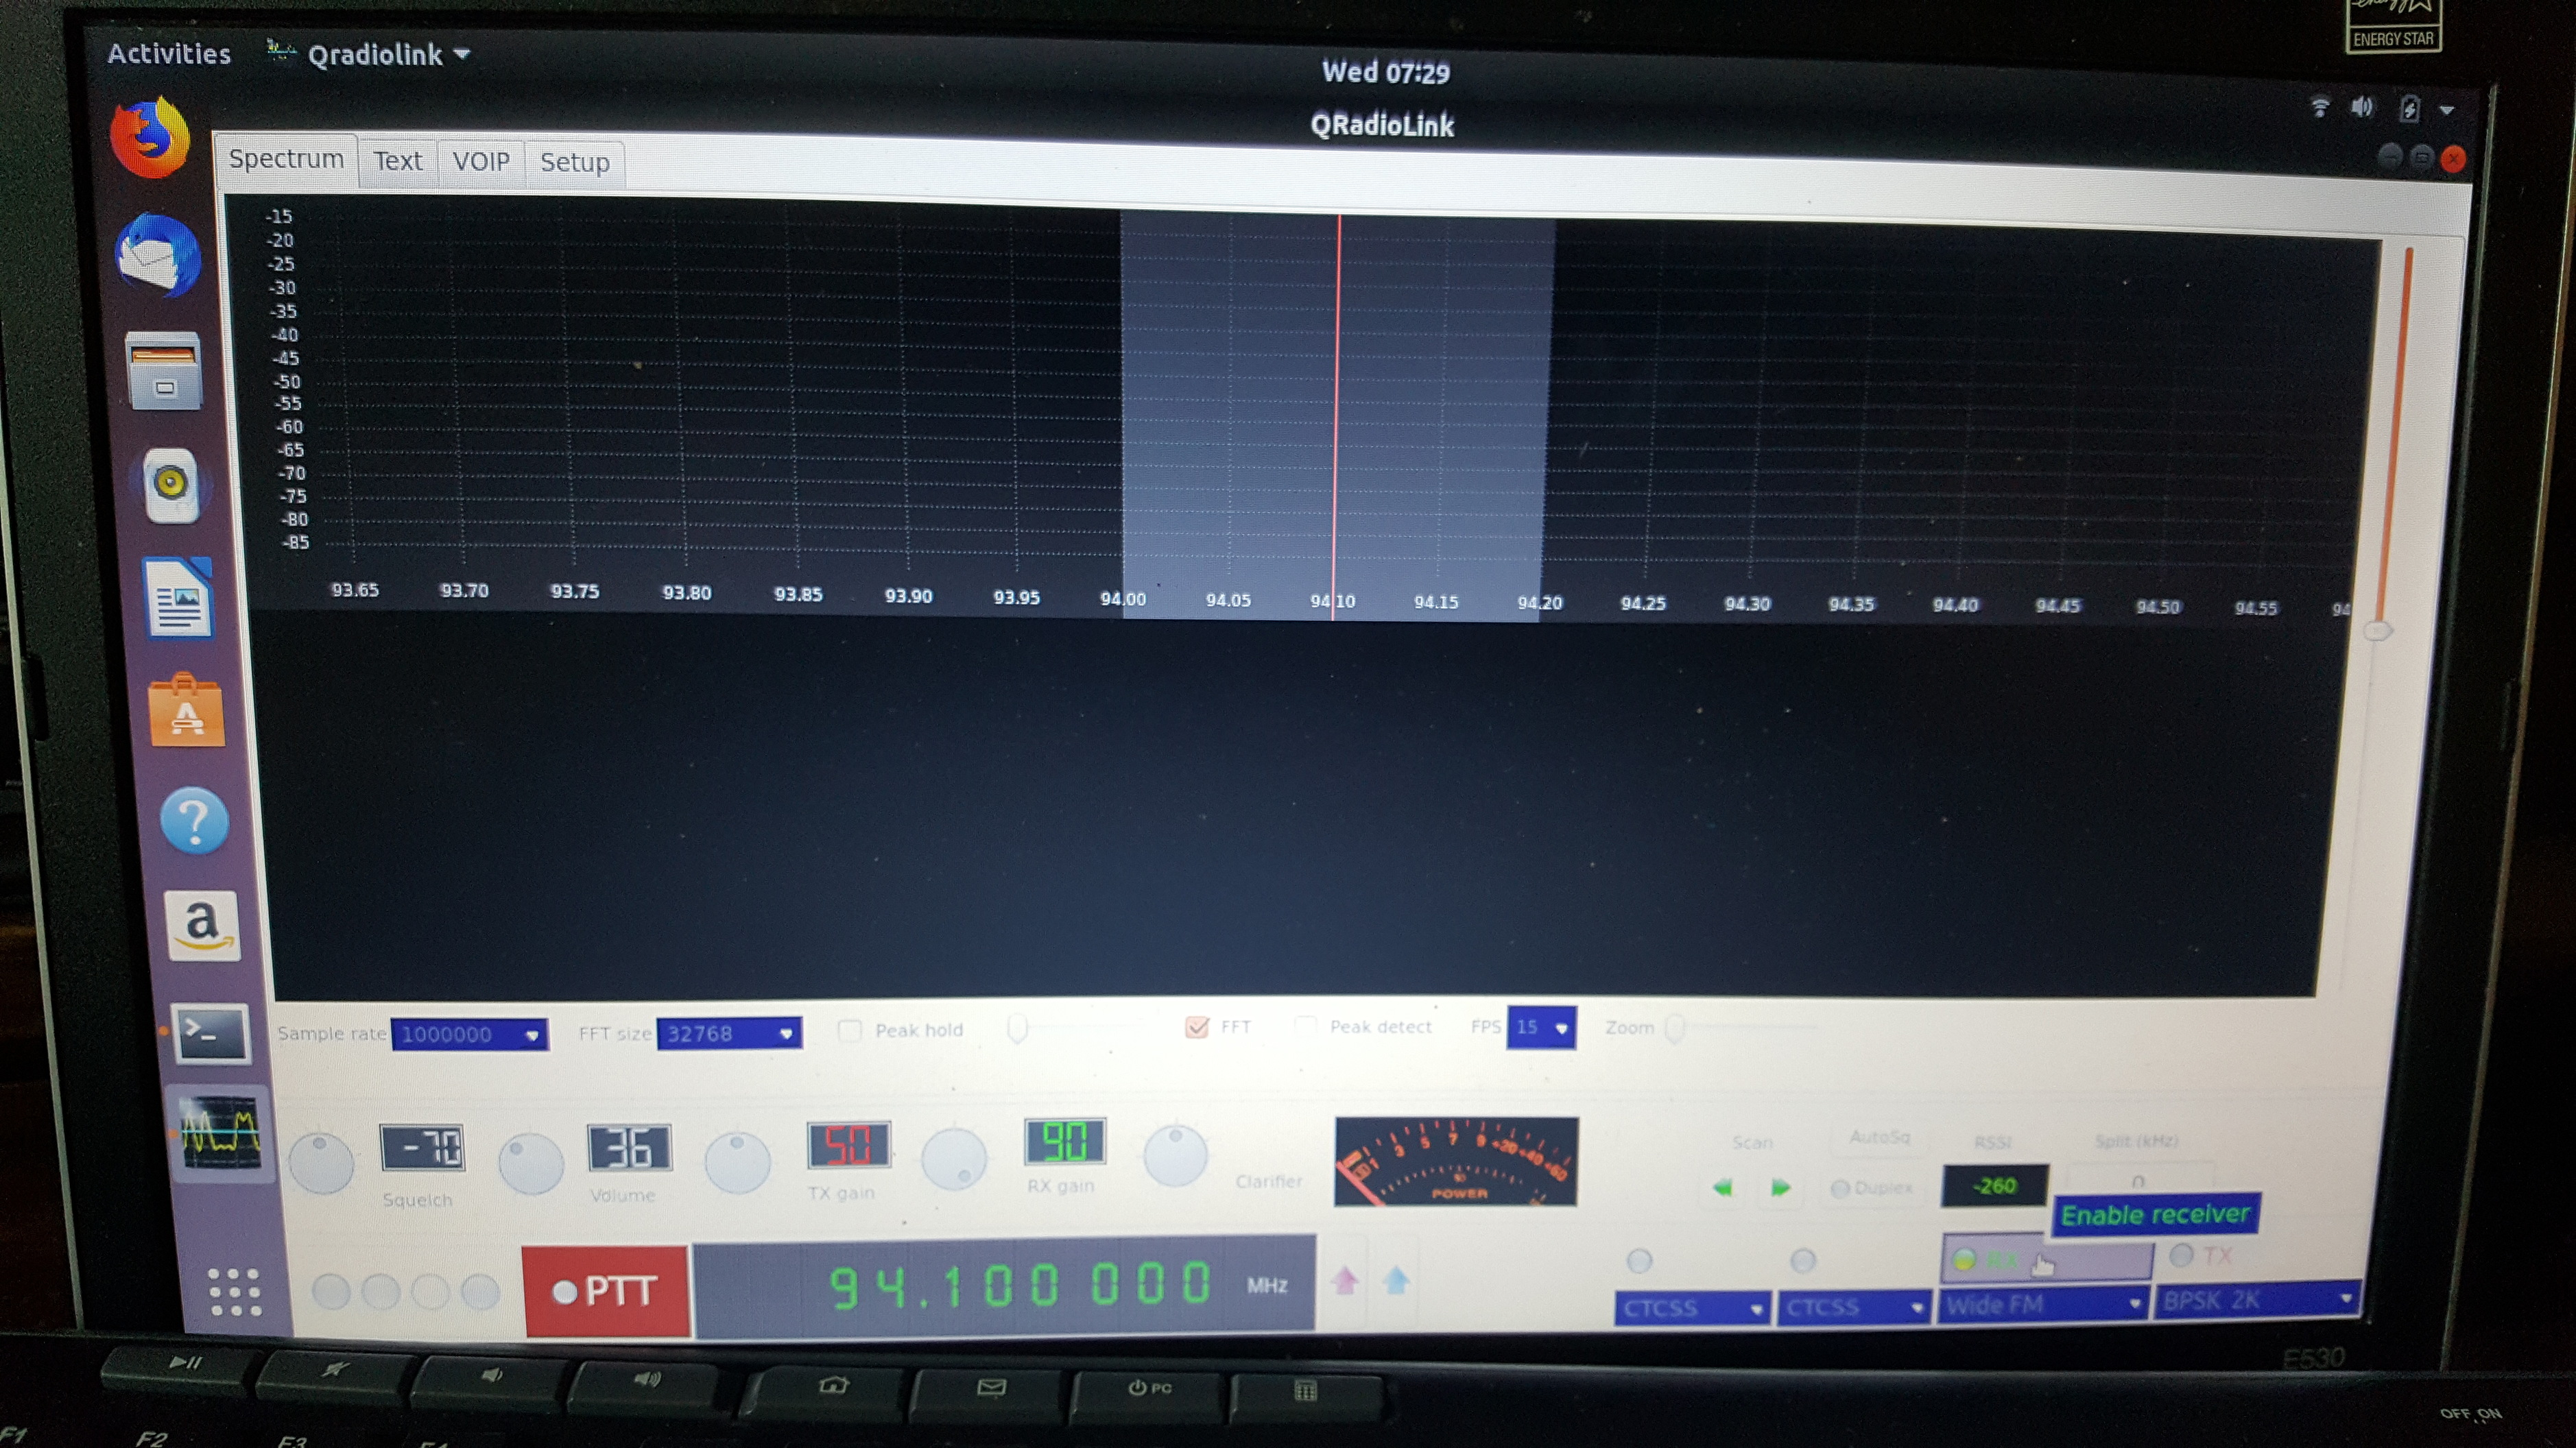The width and height of the screenshot is (2576, 1448).
Task: Switch to the Spectrum tab
Action: (x=286, y=159)
